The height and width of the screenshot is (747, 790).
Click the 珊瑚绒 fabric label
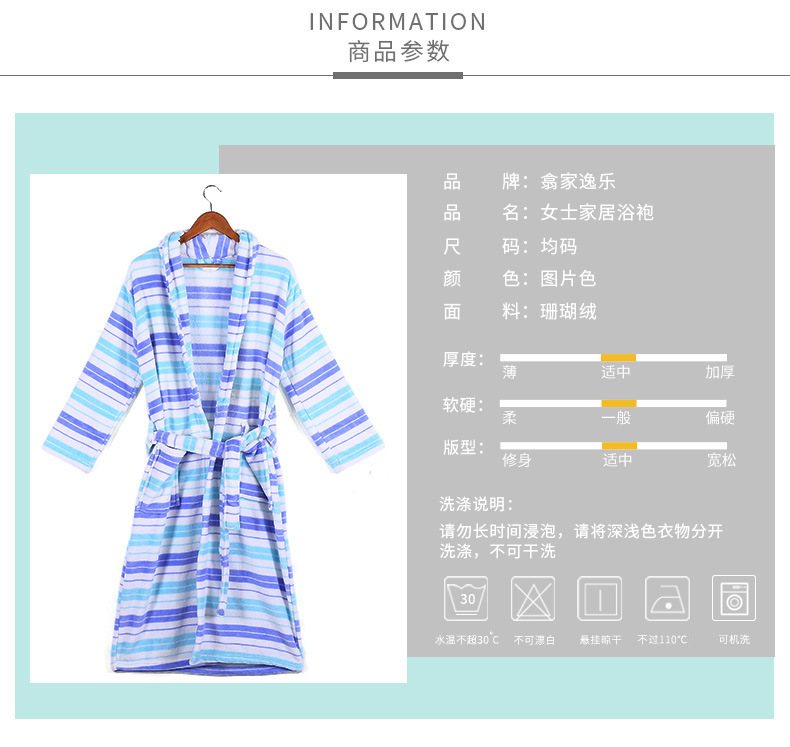[568, 311]
